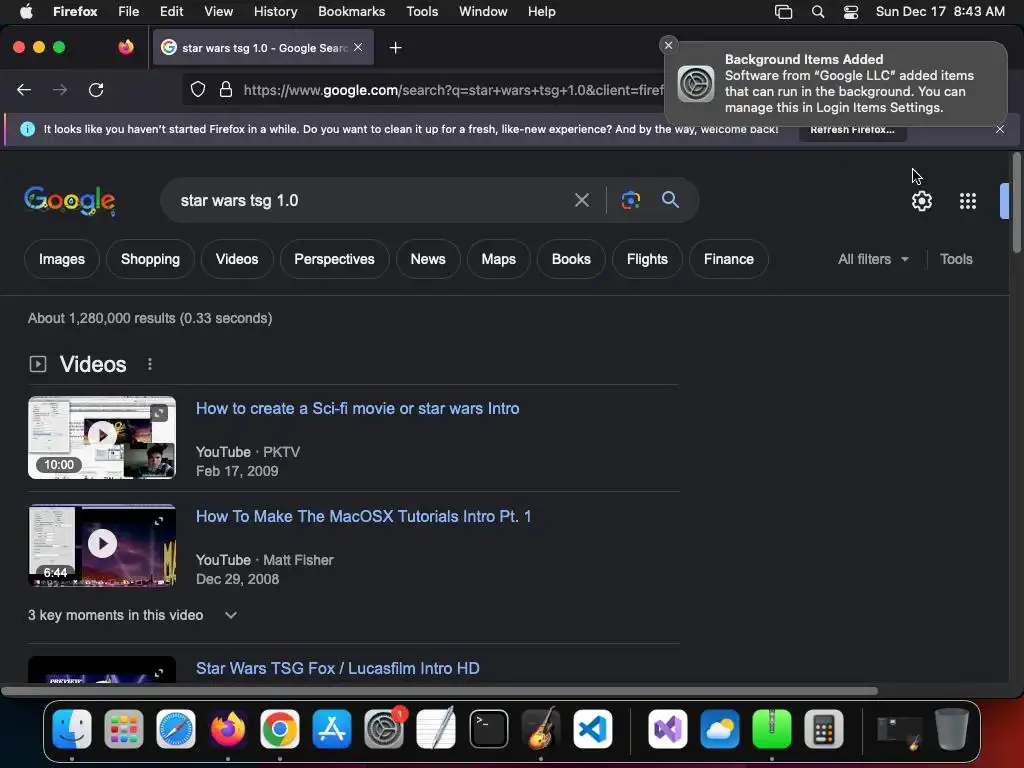Open the Bookmarks menu
Viewport: 1024px width, 768px height.
pos(351,11)
